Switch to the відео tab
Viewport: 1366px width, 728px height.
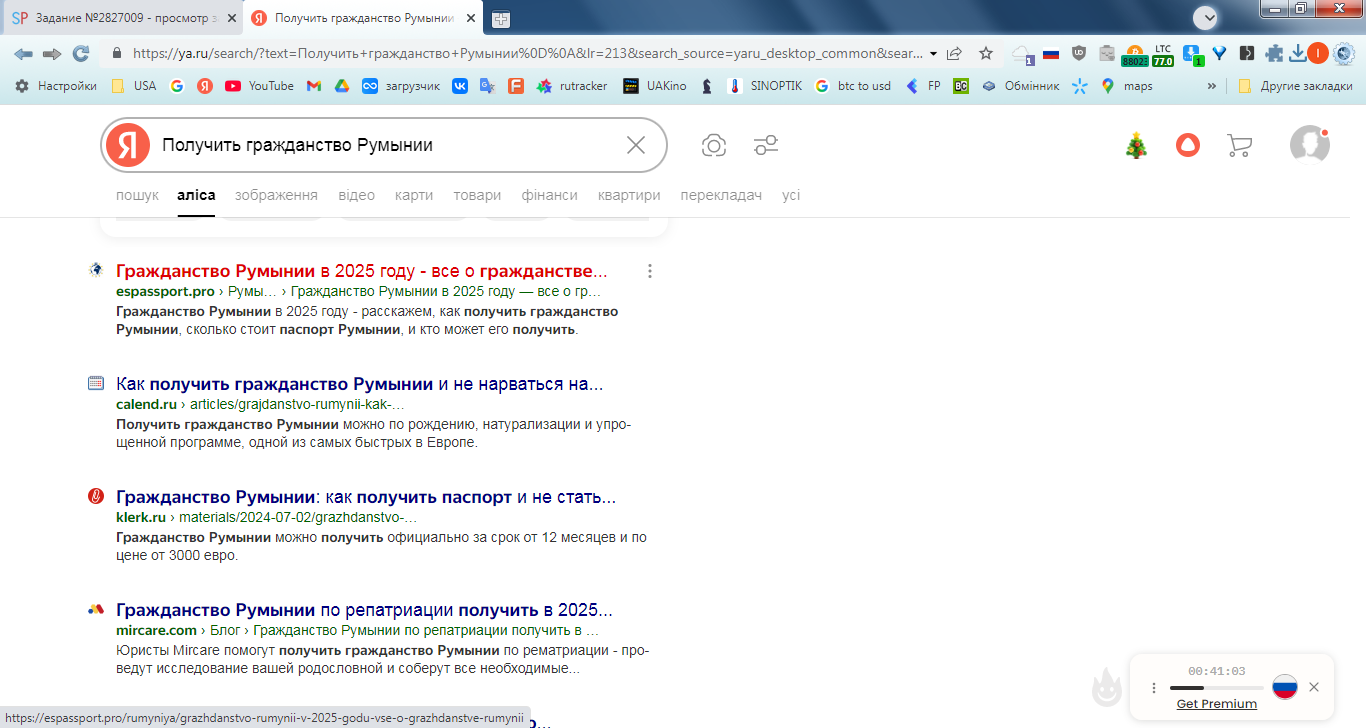356,195
